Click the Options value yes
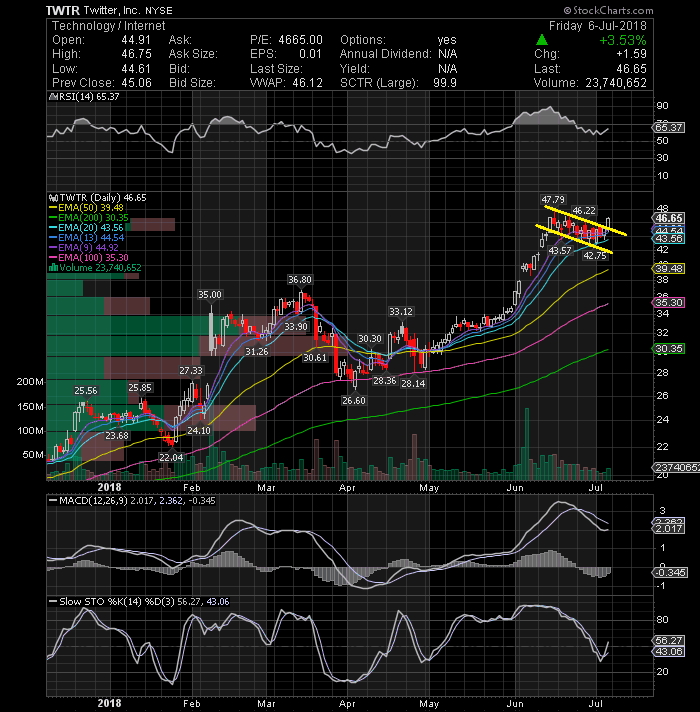Screen dimensions: 700x712 (x=447, y=40)
